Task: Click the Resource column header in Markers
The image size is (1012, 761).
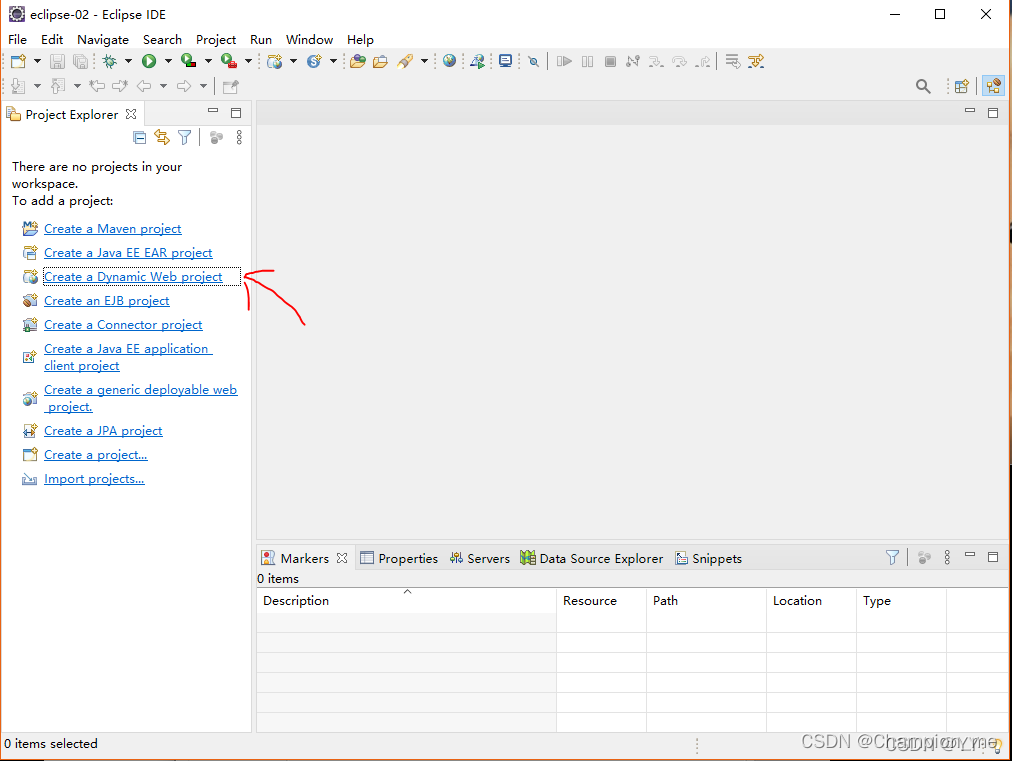Action: point(601,601)
